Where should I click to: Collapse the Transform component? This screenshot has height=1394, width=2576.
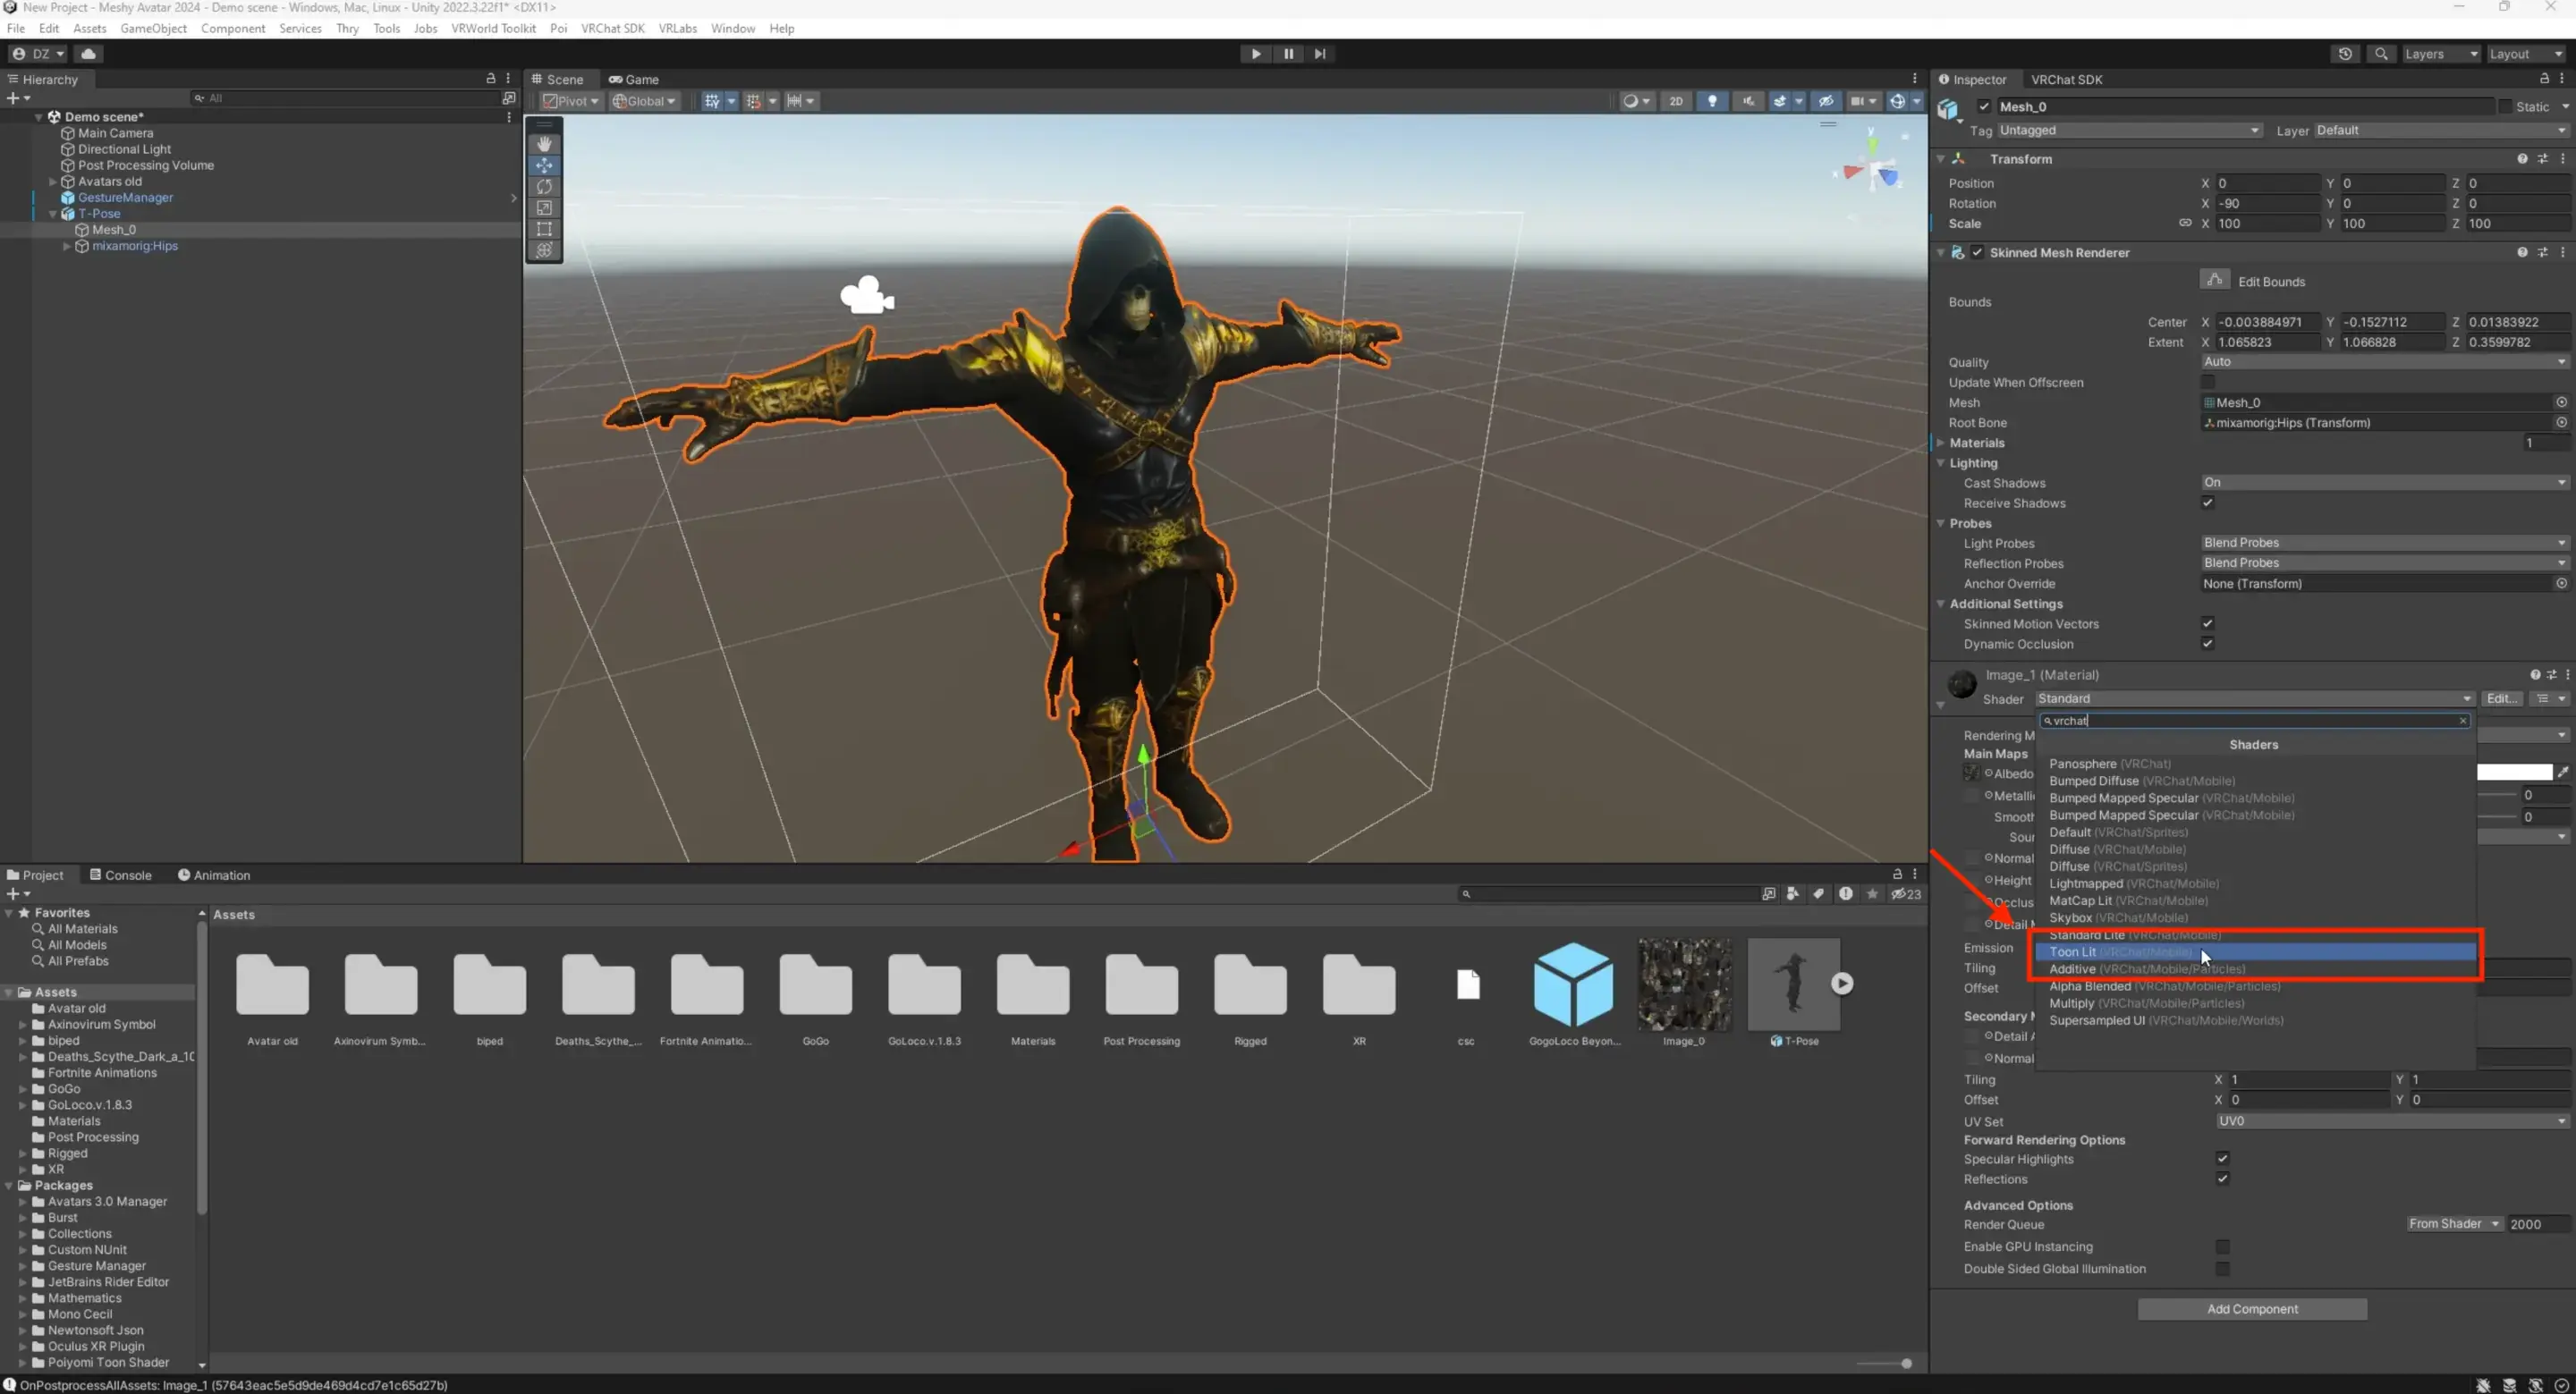[x=1941, y=158]
